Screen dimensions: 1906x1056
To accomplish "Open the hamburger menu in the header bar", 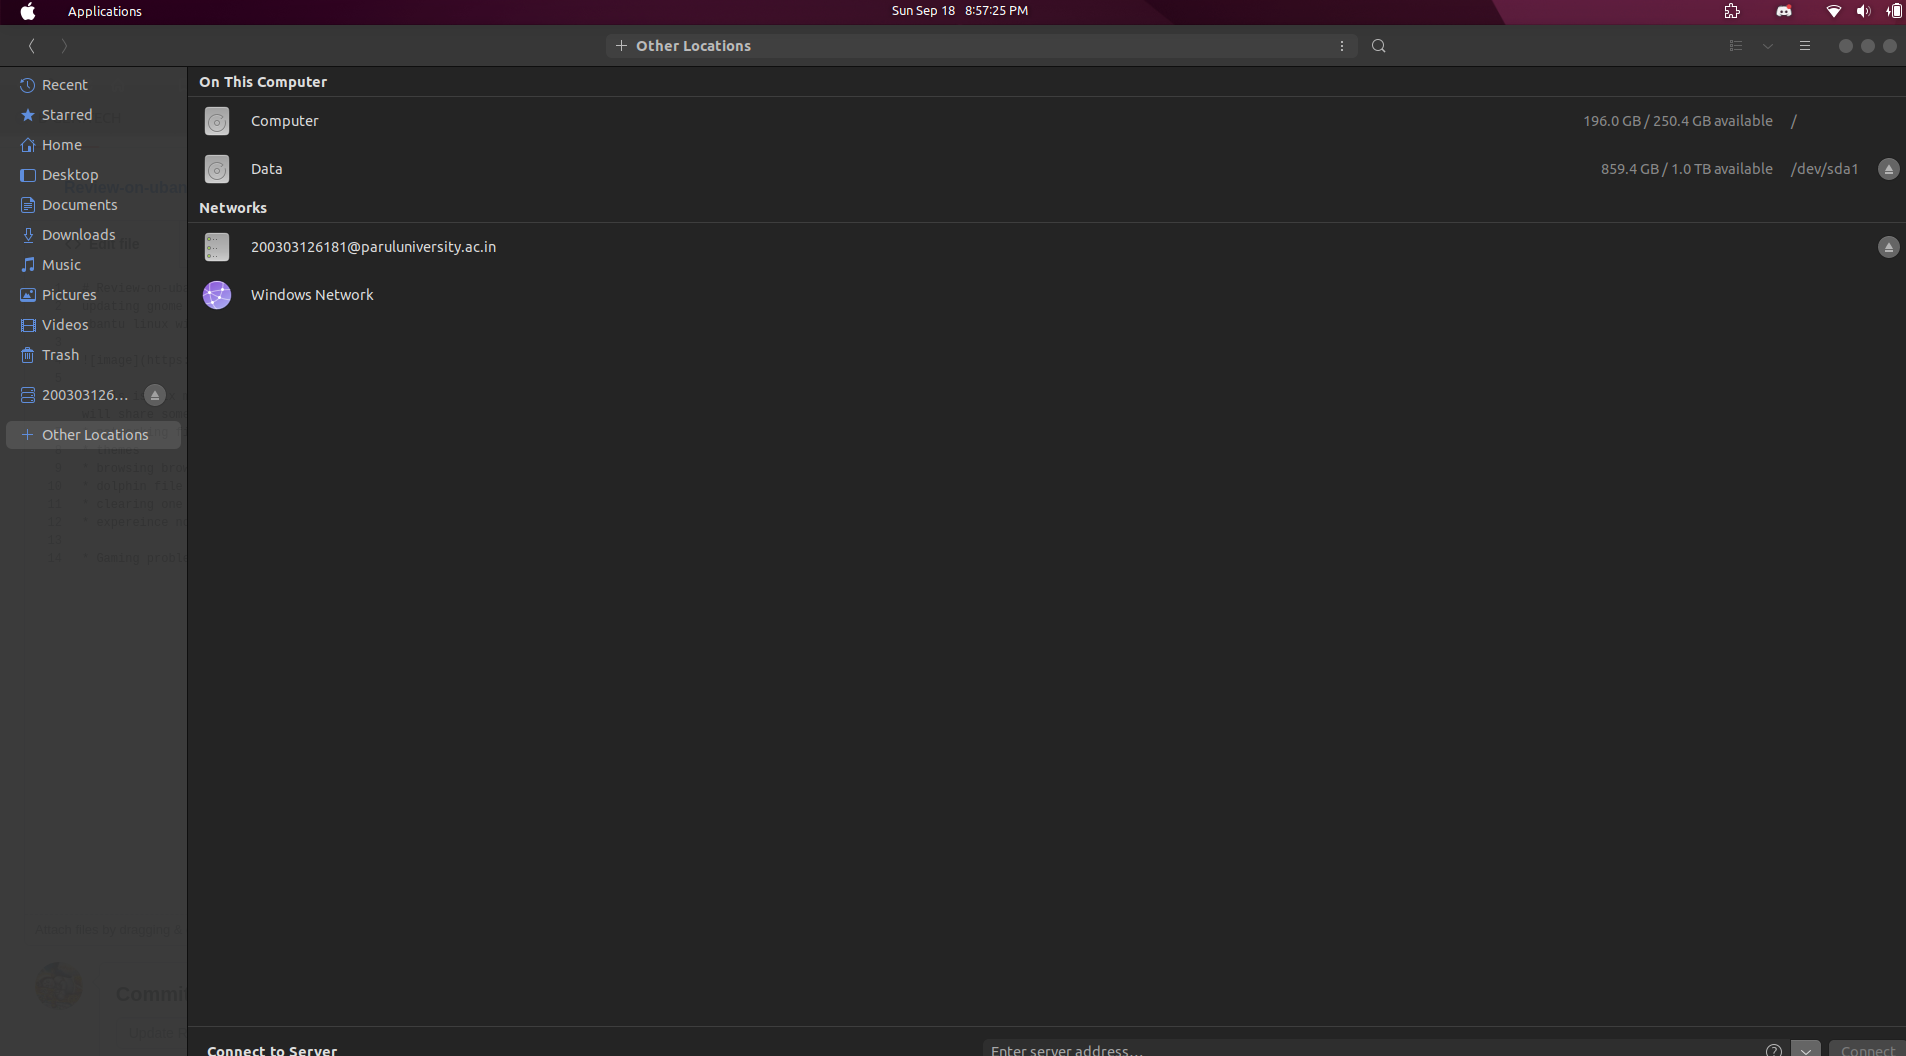I will tap(1804, 46).
